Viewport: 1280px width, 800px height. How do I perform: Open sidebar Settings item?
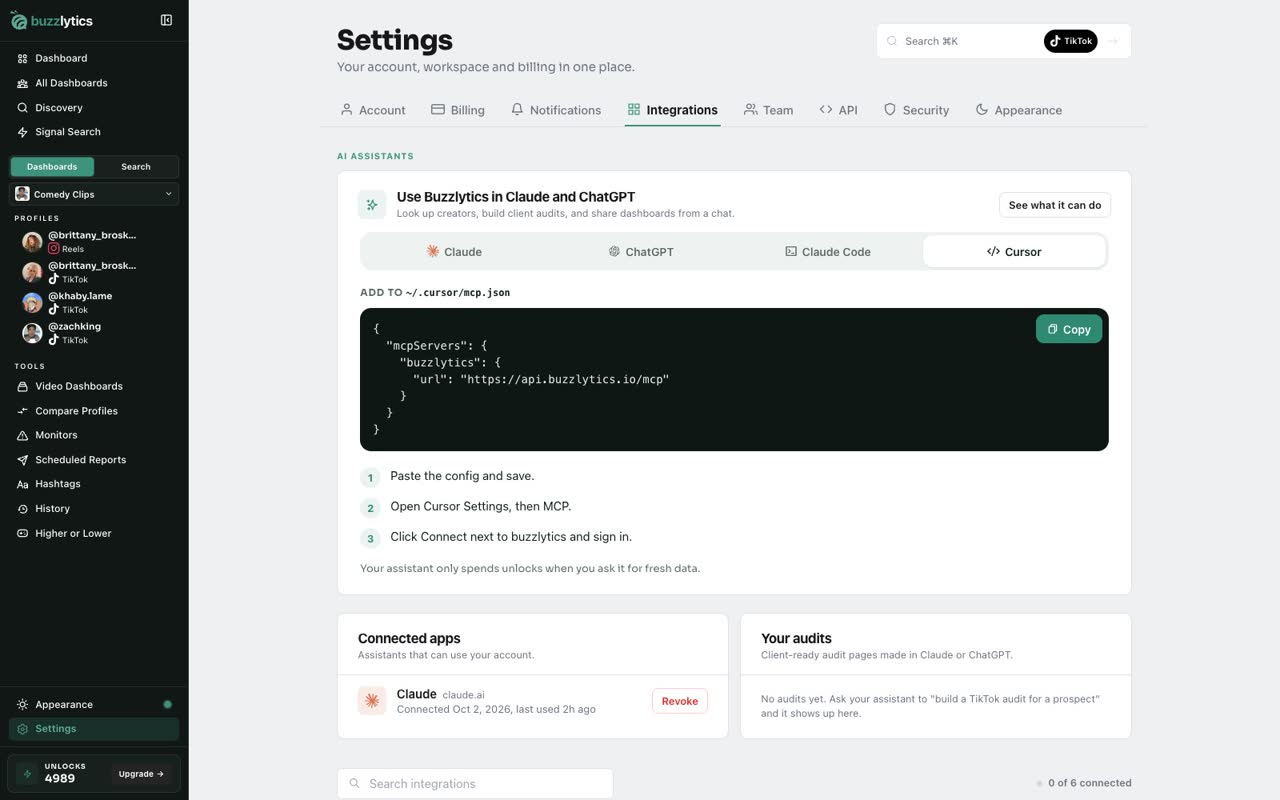[x=94, y=729]
